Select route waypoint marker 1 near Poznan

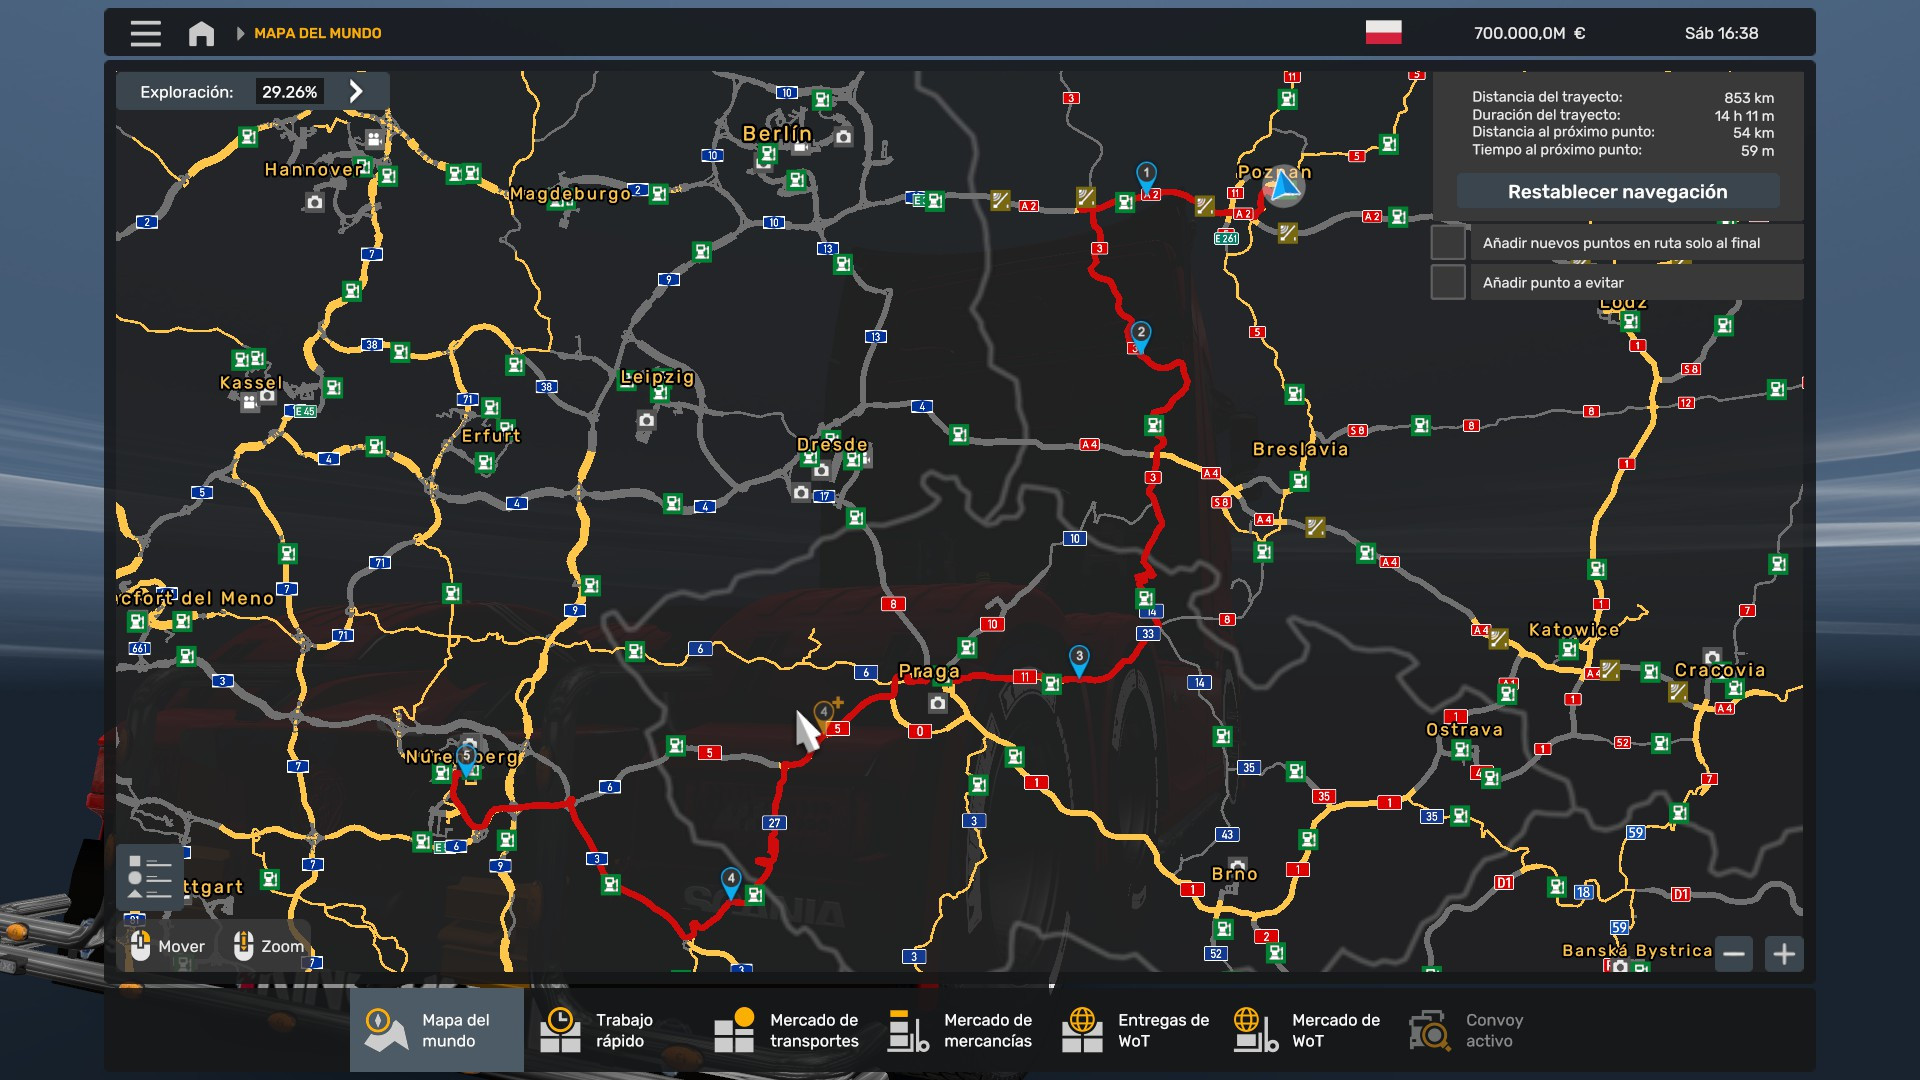point(1146,176)
